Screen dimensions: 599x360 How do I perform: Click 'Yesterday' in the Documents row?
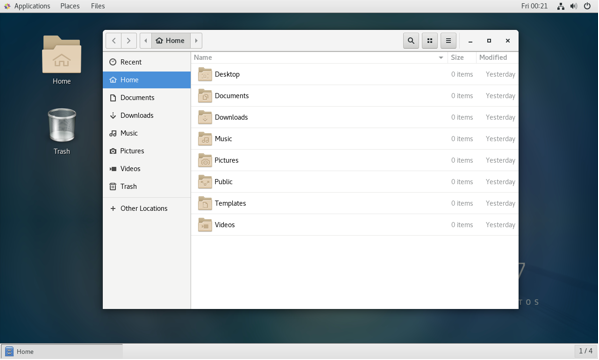[x=500, y=96]
